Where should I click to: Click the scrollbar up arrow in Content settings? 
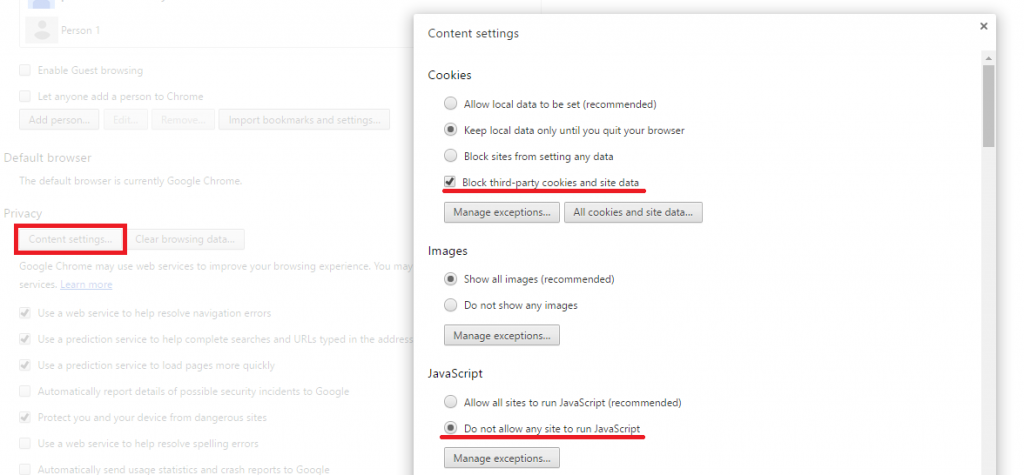(989, 59)
